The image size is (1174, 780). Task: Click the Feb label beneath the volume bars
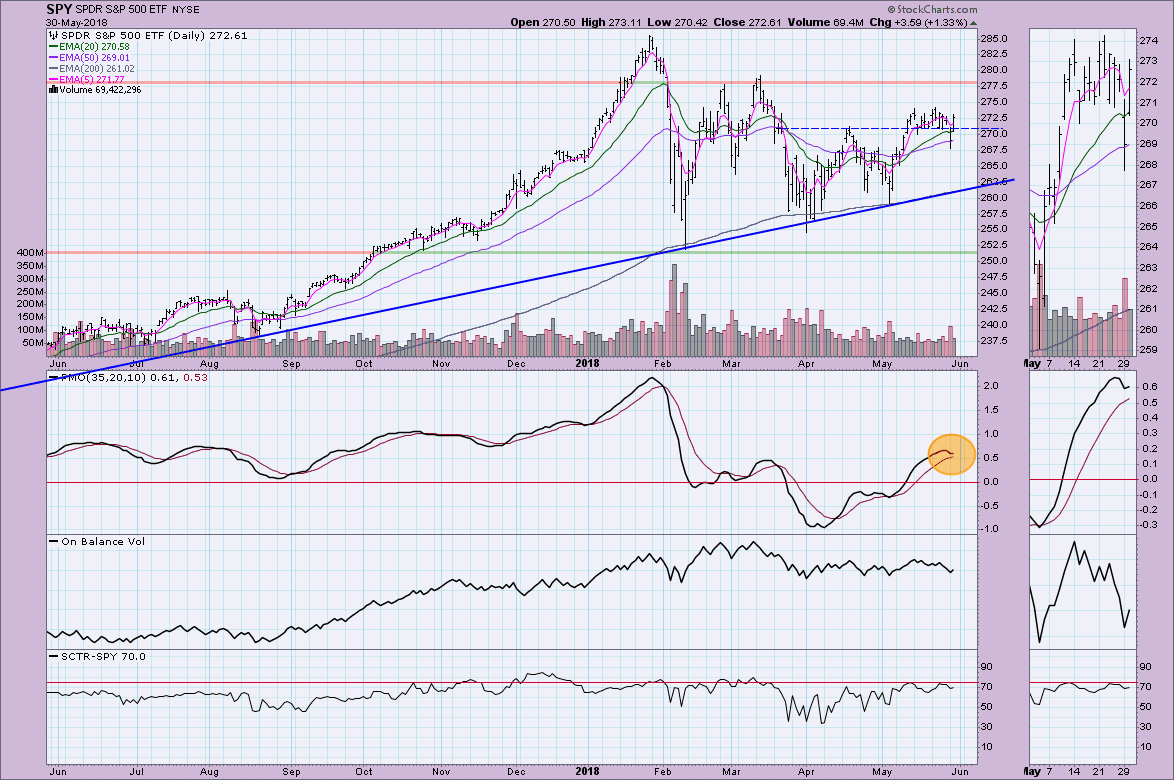pos(663,364)
